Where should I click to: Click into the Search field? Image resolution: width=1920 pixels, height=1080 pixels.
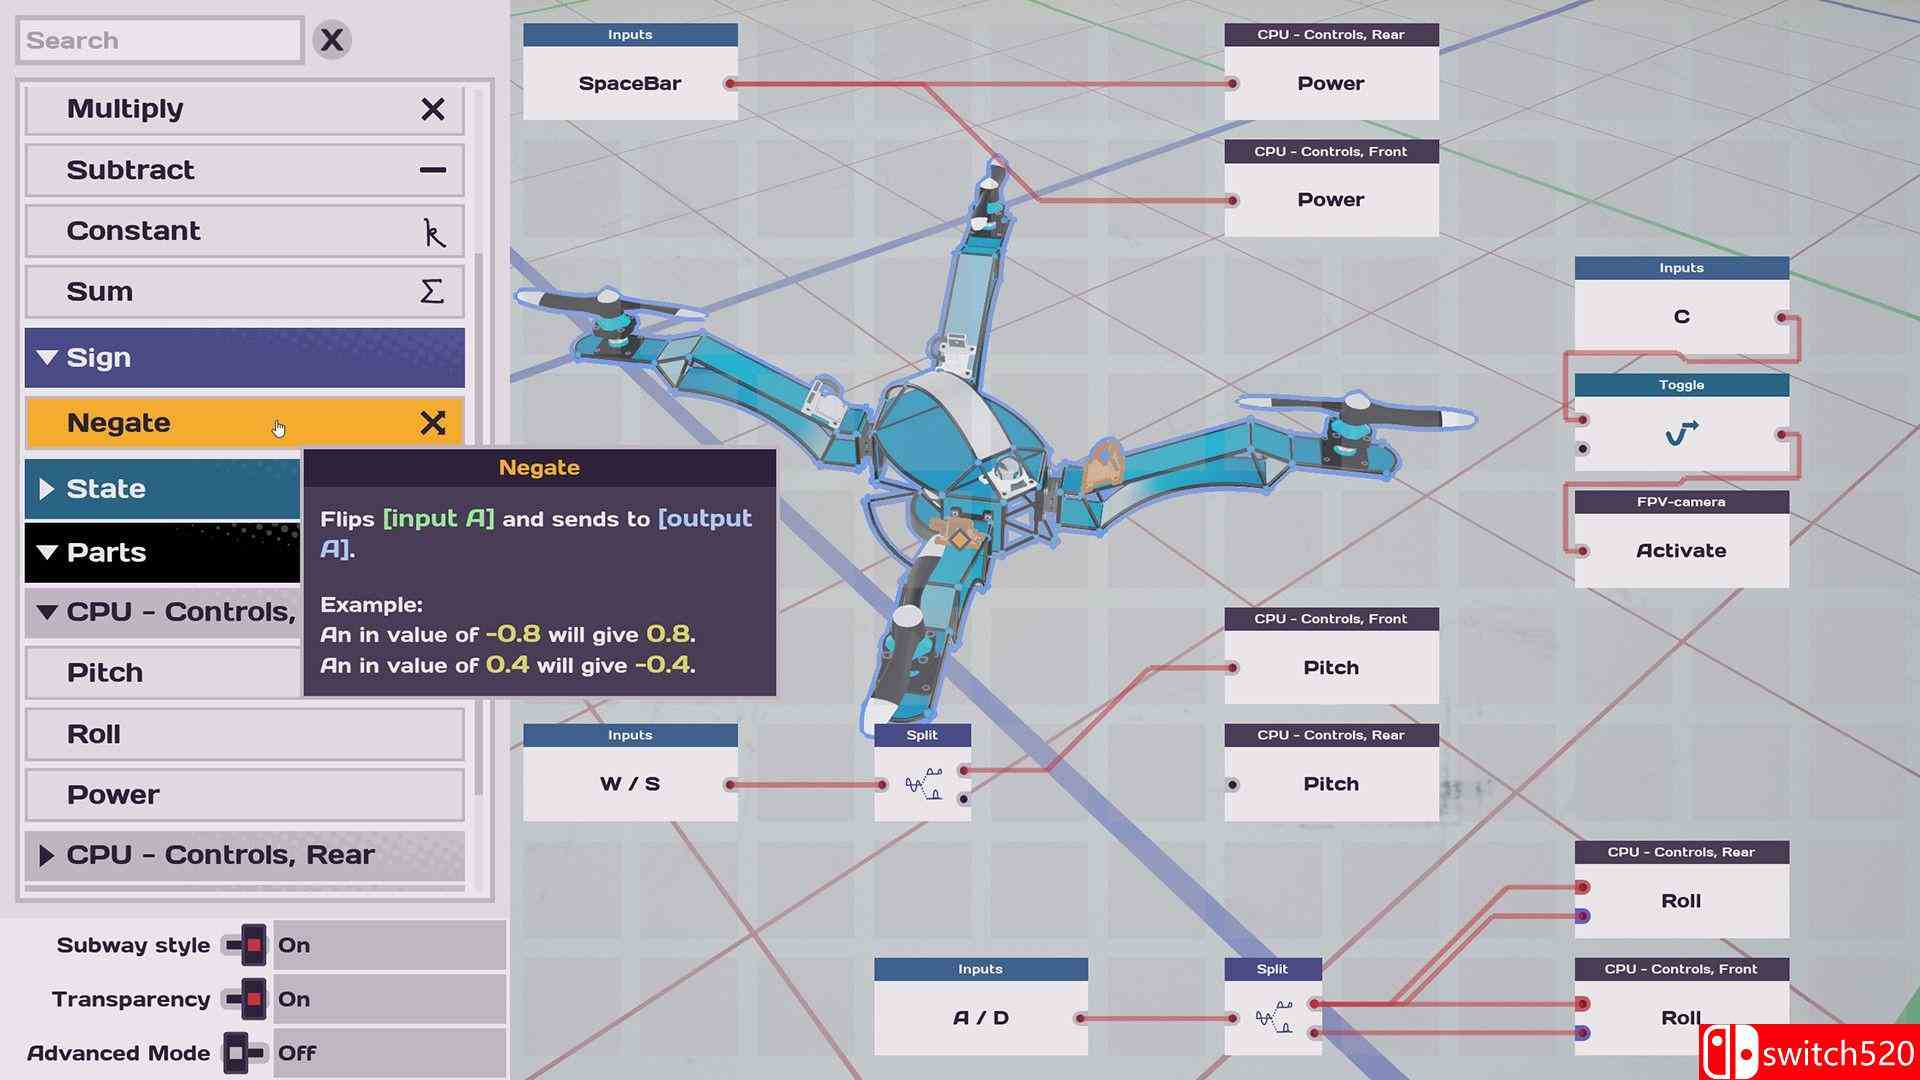[160, 41]
